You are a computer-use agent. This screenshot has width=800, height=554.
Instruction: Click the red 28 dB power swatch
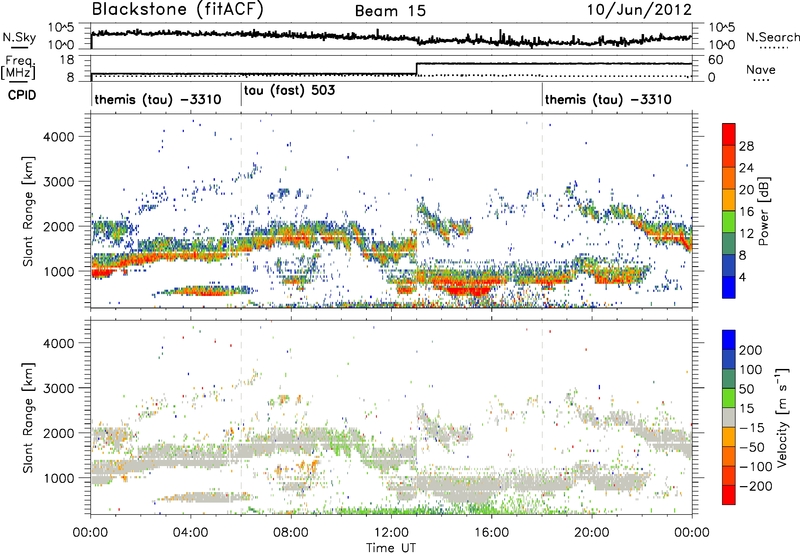click(729, 135)
